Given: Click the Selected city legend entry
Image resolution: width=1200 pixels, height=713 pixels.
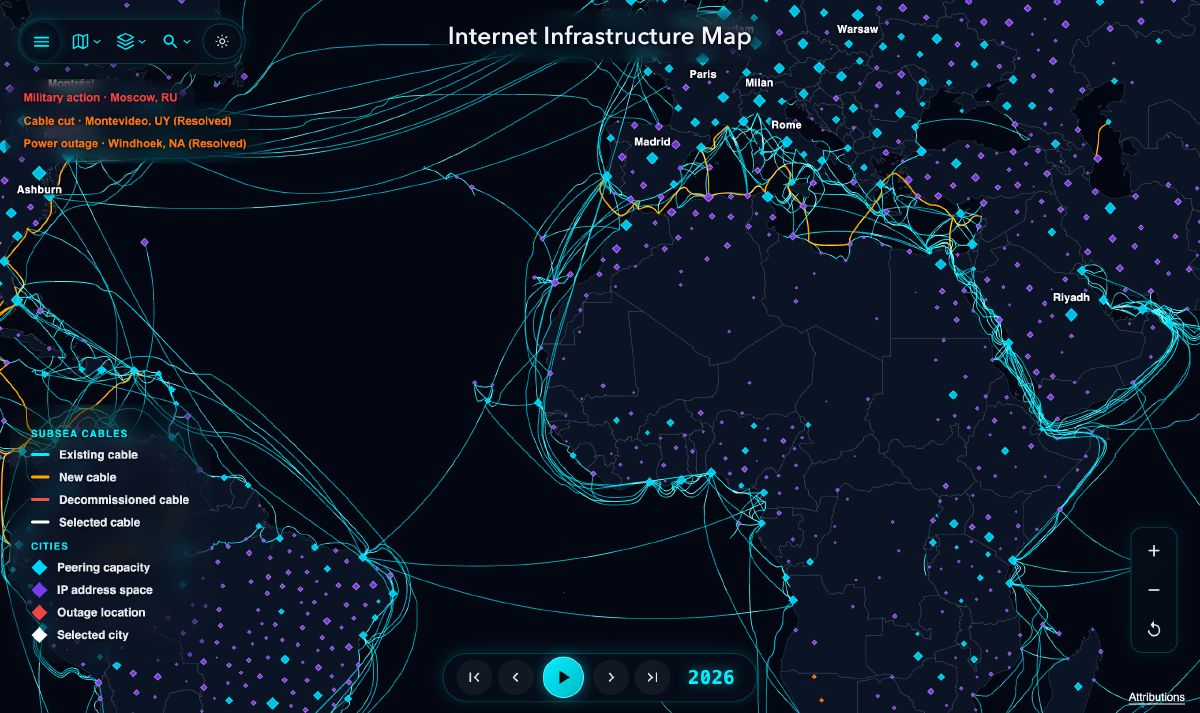Looking at the screenshot, I should coord(79,635).
